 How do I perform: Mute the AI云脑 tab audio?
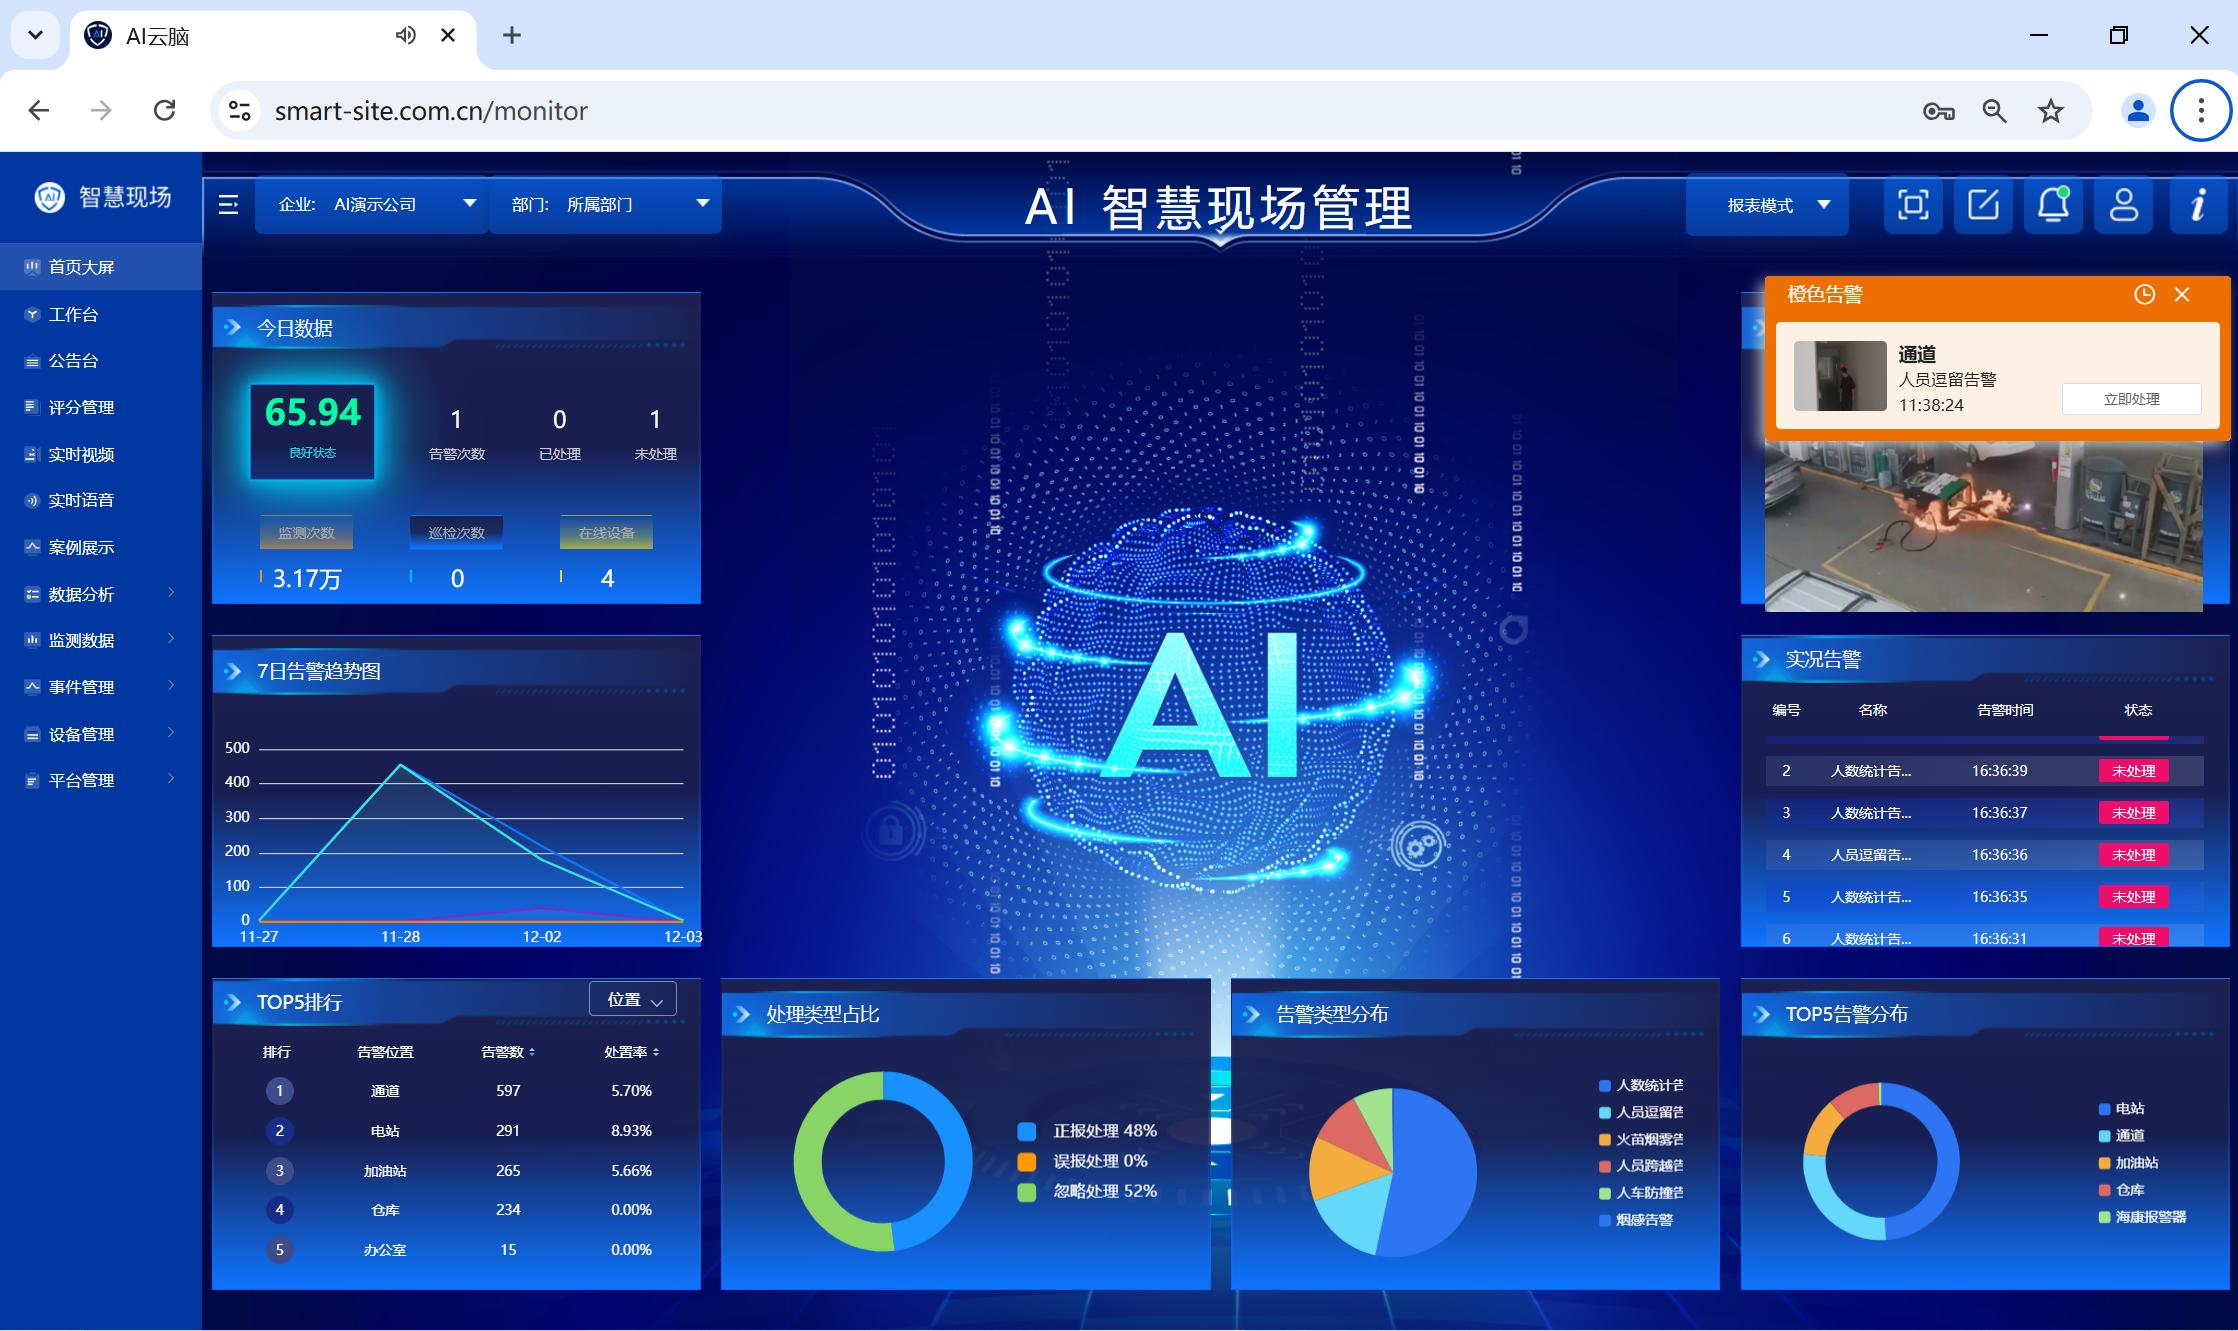point(405,35)
